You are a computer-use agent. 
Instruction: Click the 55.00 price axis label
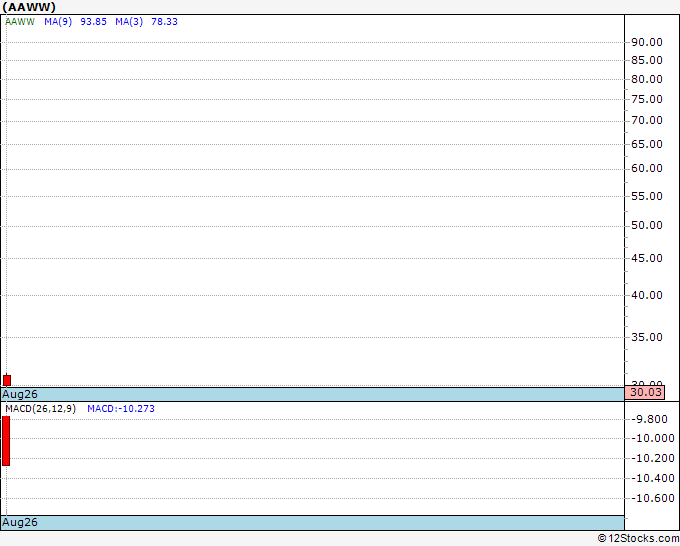point(647,196)
